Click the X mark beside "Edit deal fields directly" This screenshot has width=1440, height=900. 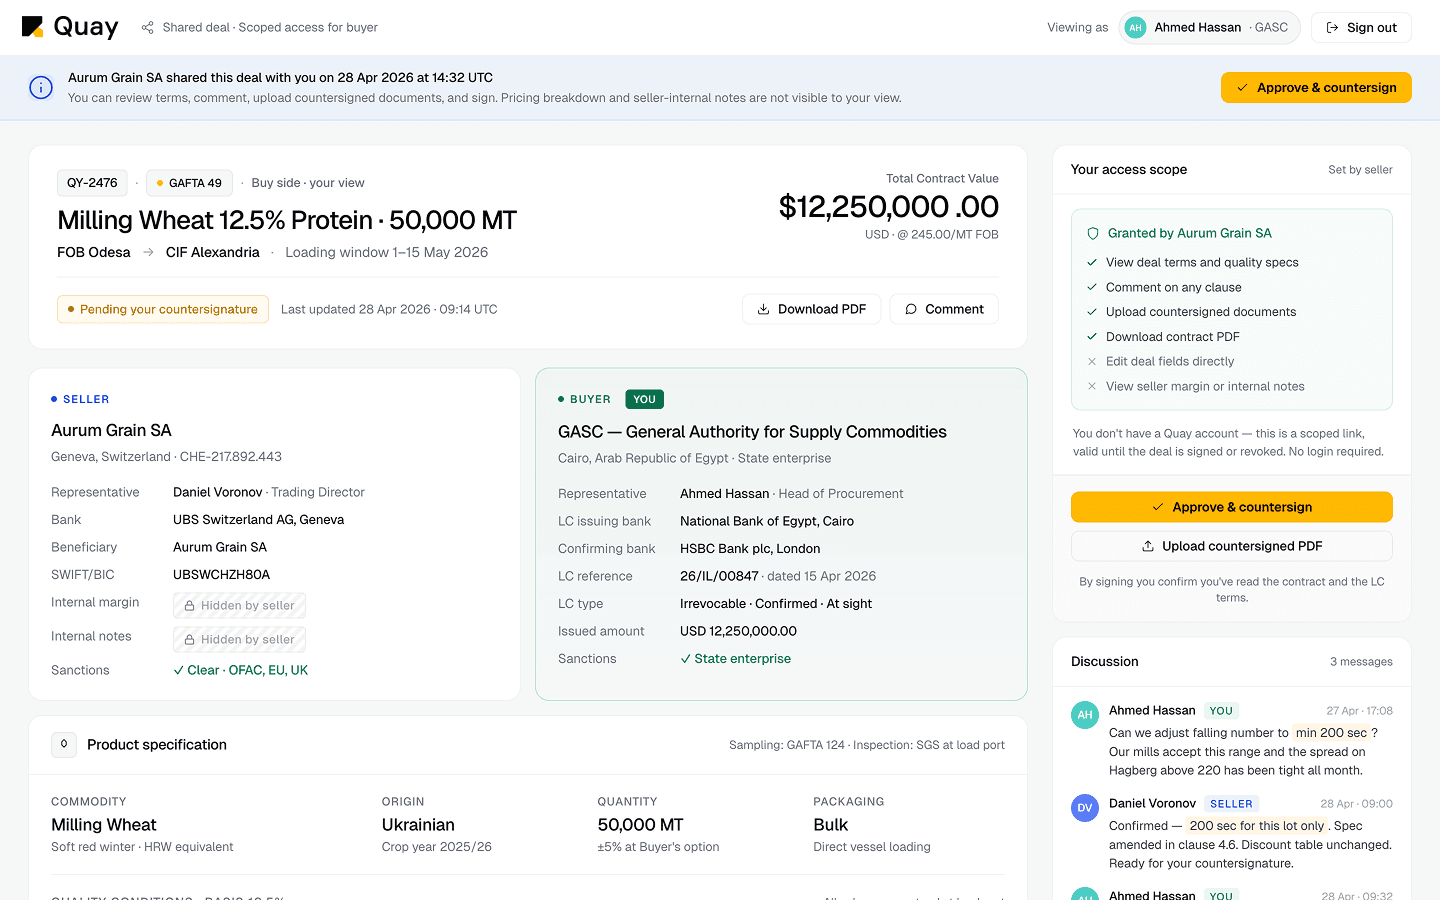1092,362
